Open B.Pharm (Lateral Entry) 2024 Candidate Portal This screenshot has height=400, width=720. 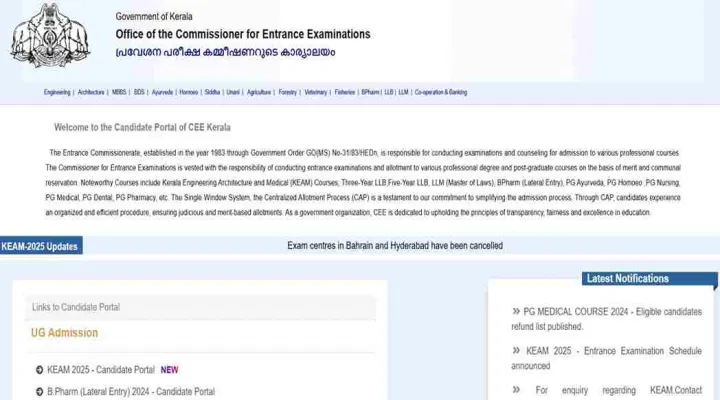click(131, 392)
